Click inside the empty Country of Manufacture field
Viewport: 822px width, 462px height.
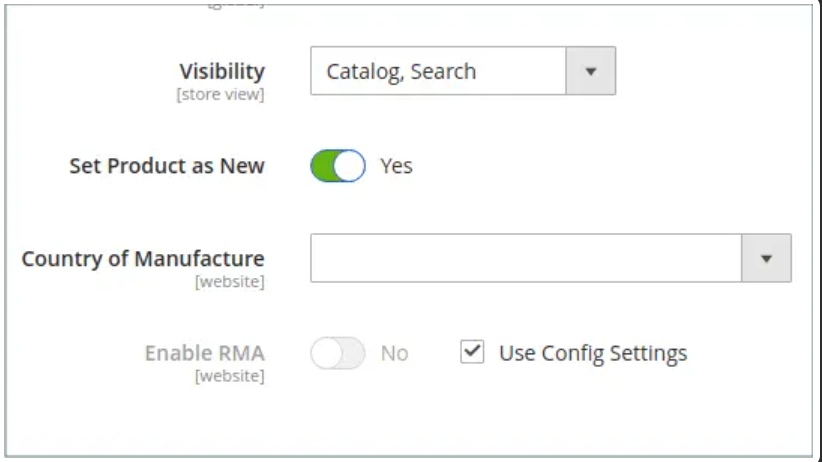(x=526, y=258)
